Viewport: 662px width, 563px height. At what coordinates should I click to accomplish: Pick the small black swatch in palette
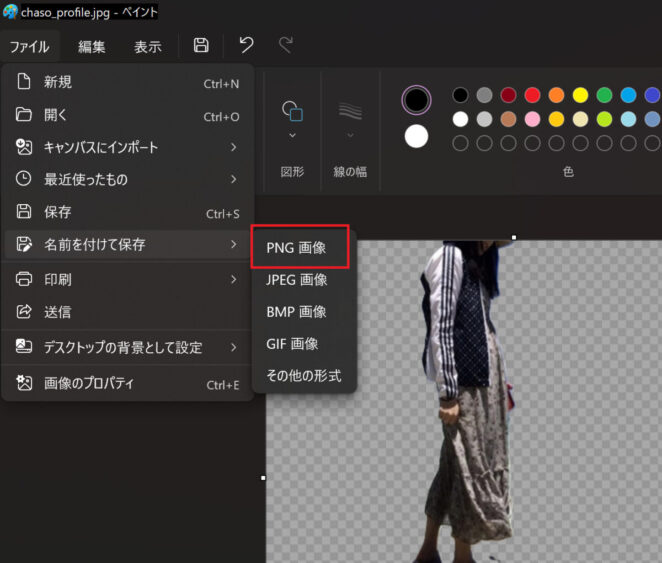click(460, 95)
